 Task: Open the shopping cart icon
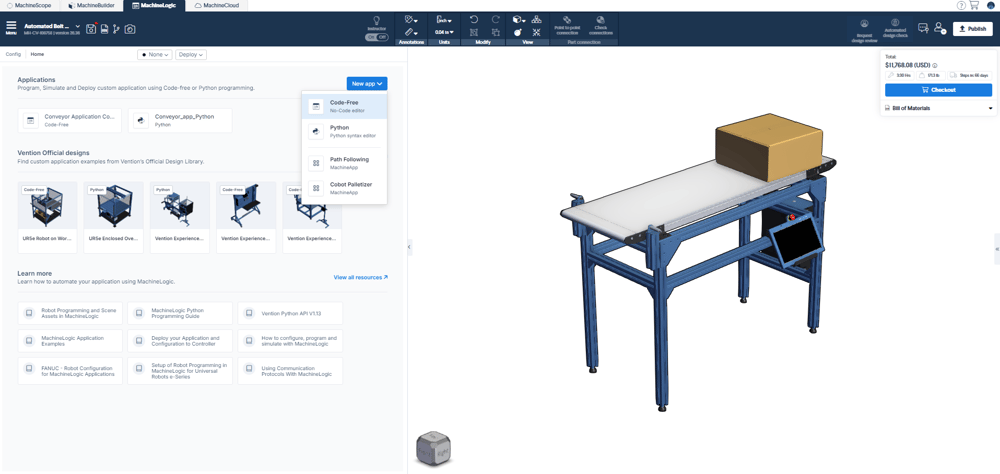[x=974, y=5]
